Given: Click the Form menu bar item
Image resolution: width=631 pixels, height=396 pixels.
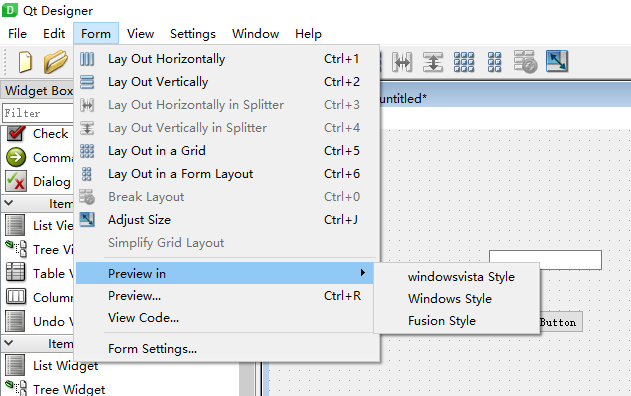Looking at the screenshot, I should (96, 33).
